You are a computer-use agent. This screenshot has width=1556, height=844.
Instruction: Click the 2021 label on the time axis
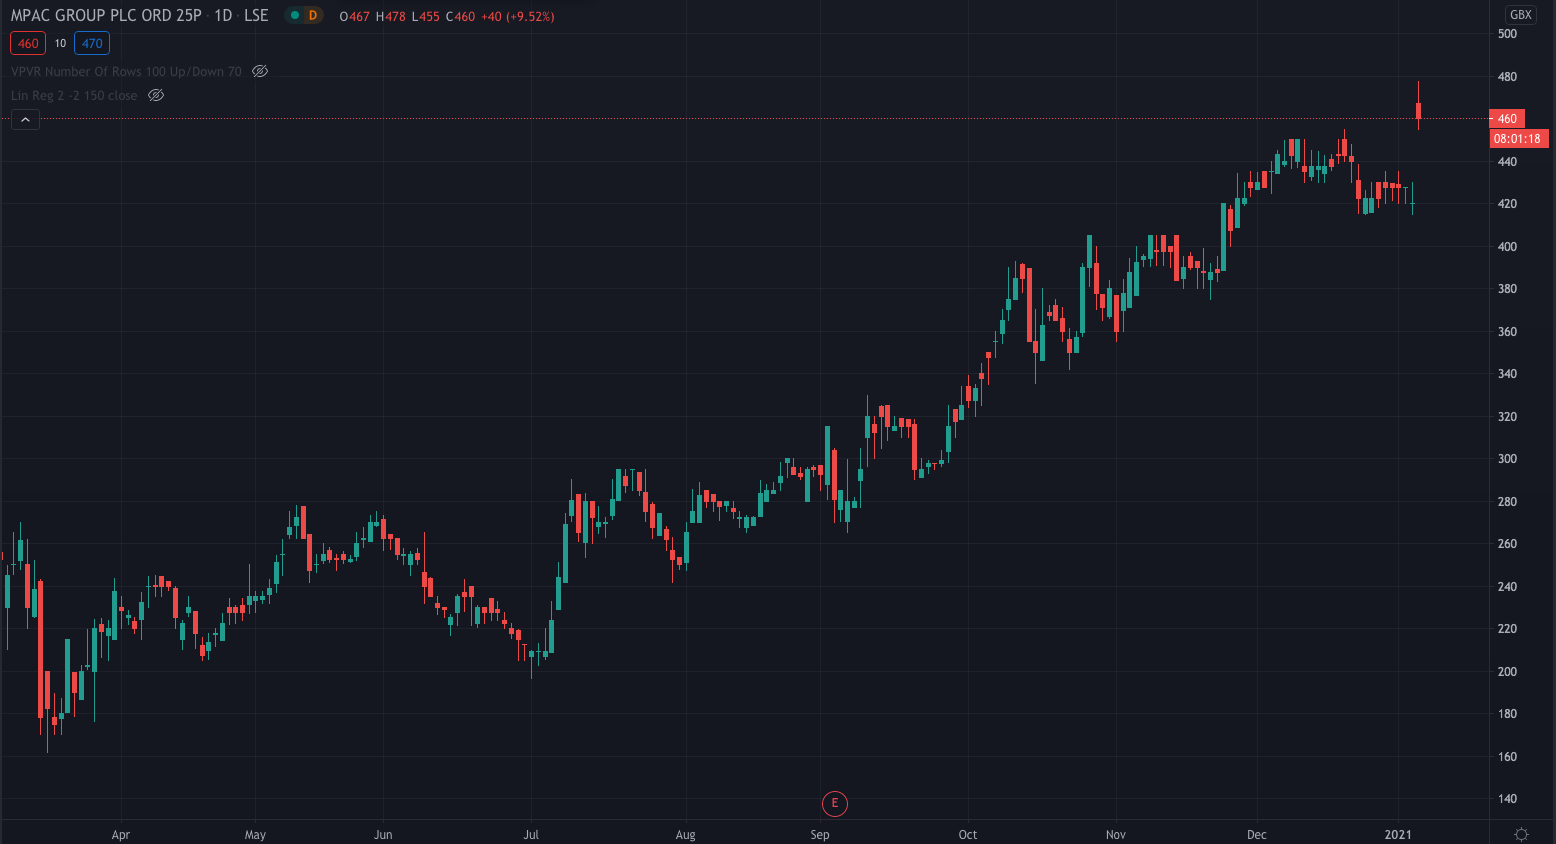[1397, 834]
